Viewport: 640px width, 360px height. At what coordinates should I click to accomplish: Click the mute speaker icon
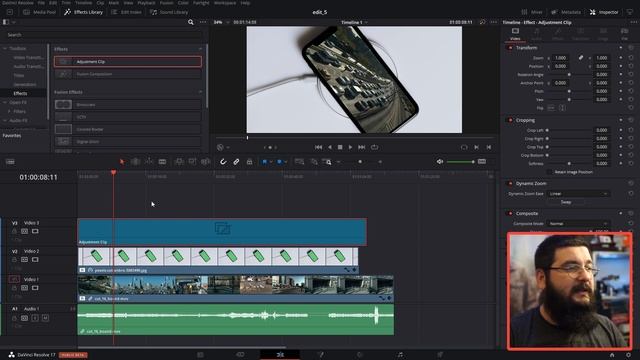tap(440, 162)
